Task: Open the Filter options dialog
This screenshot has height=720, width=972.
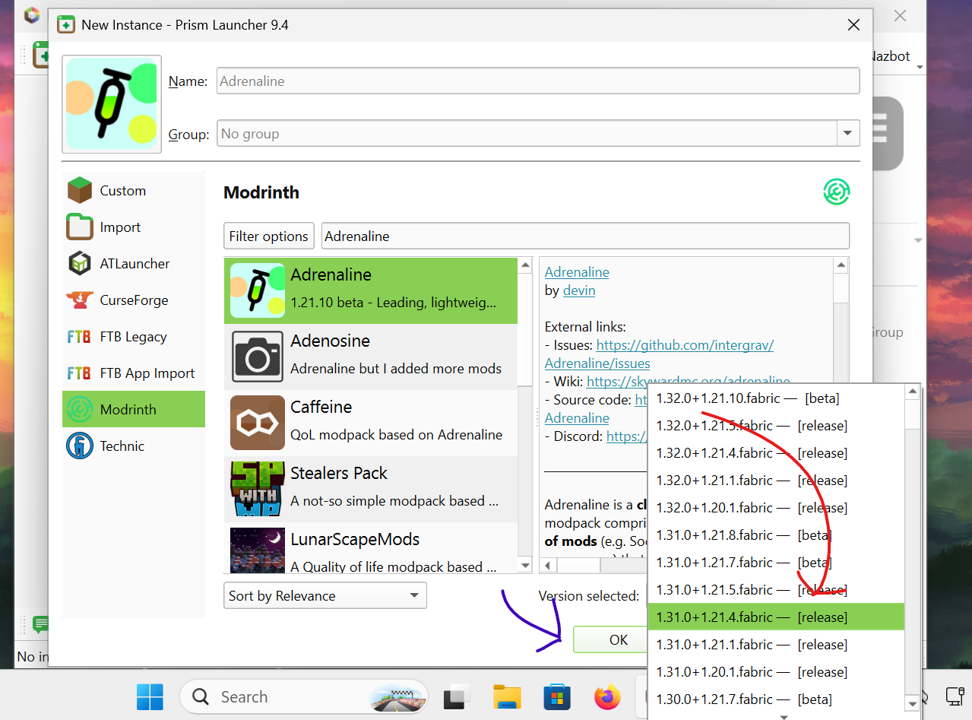Action: [x=268, y=236]
